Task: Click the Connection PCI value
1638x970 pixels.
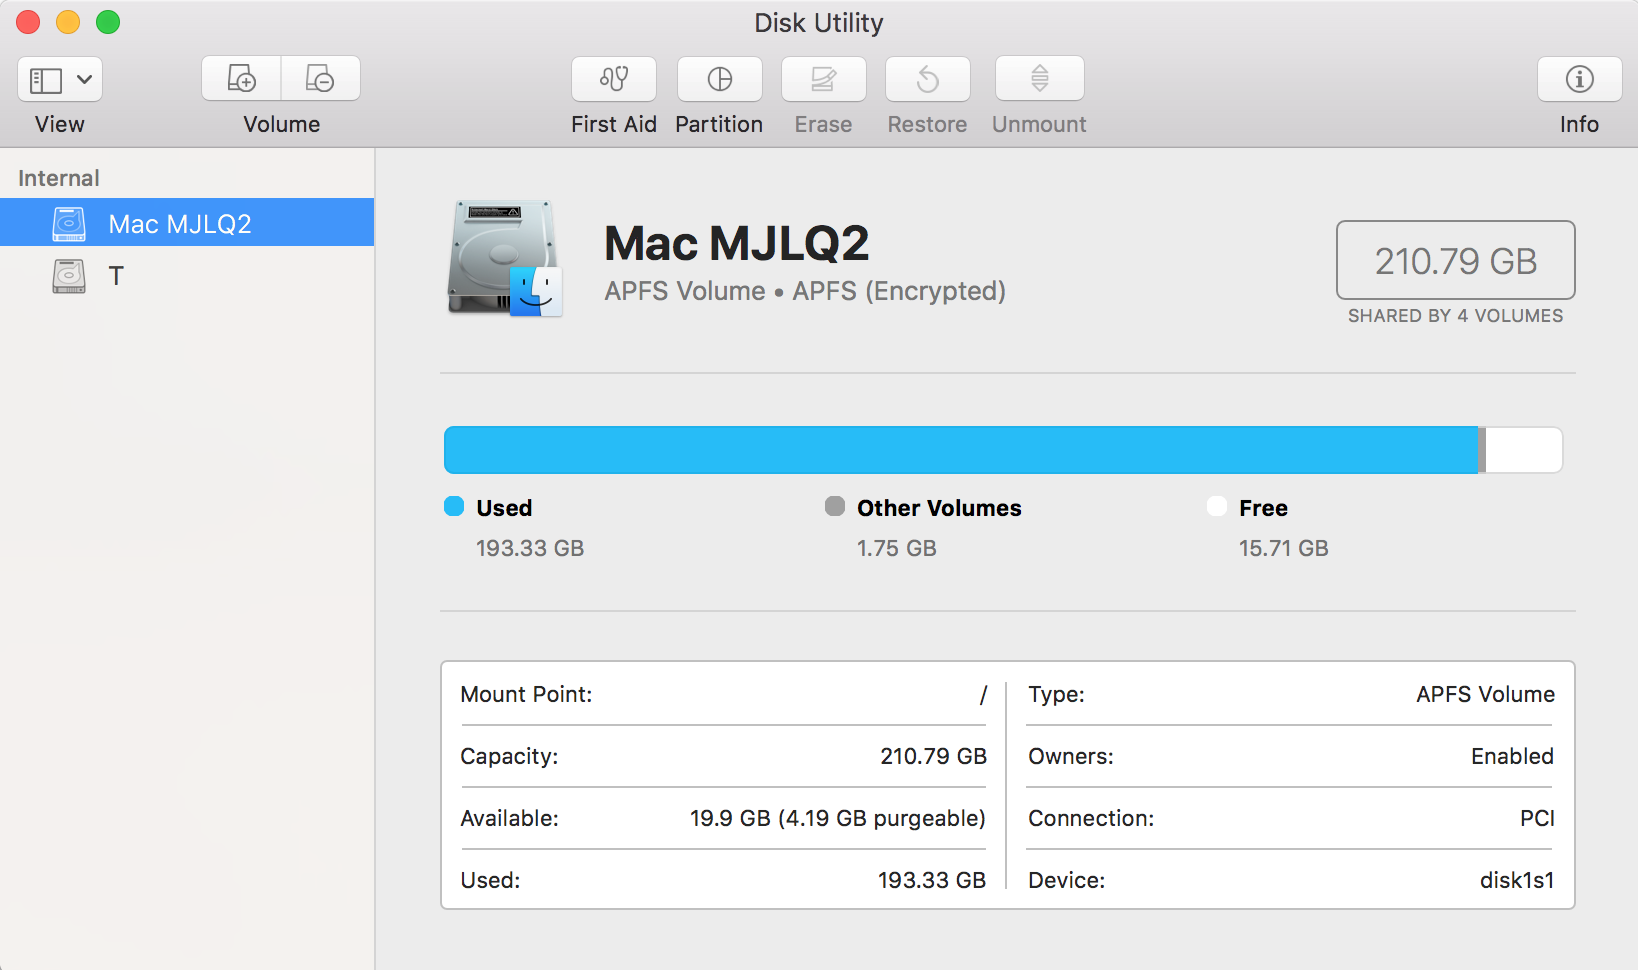Action: 1537,818
